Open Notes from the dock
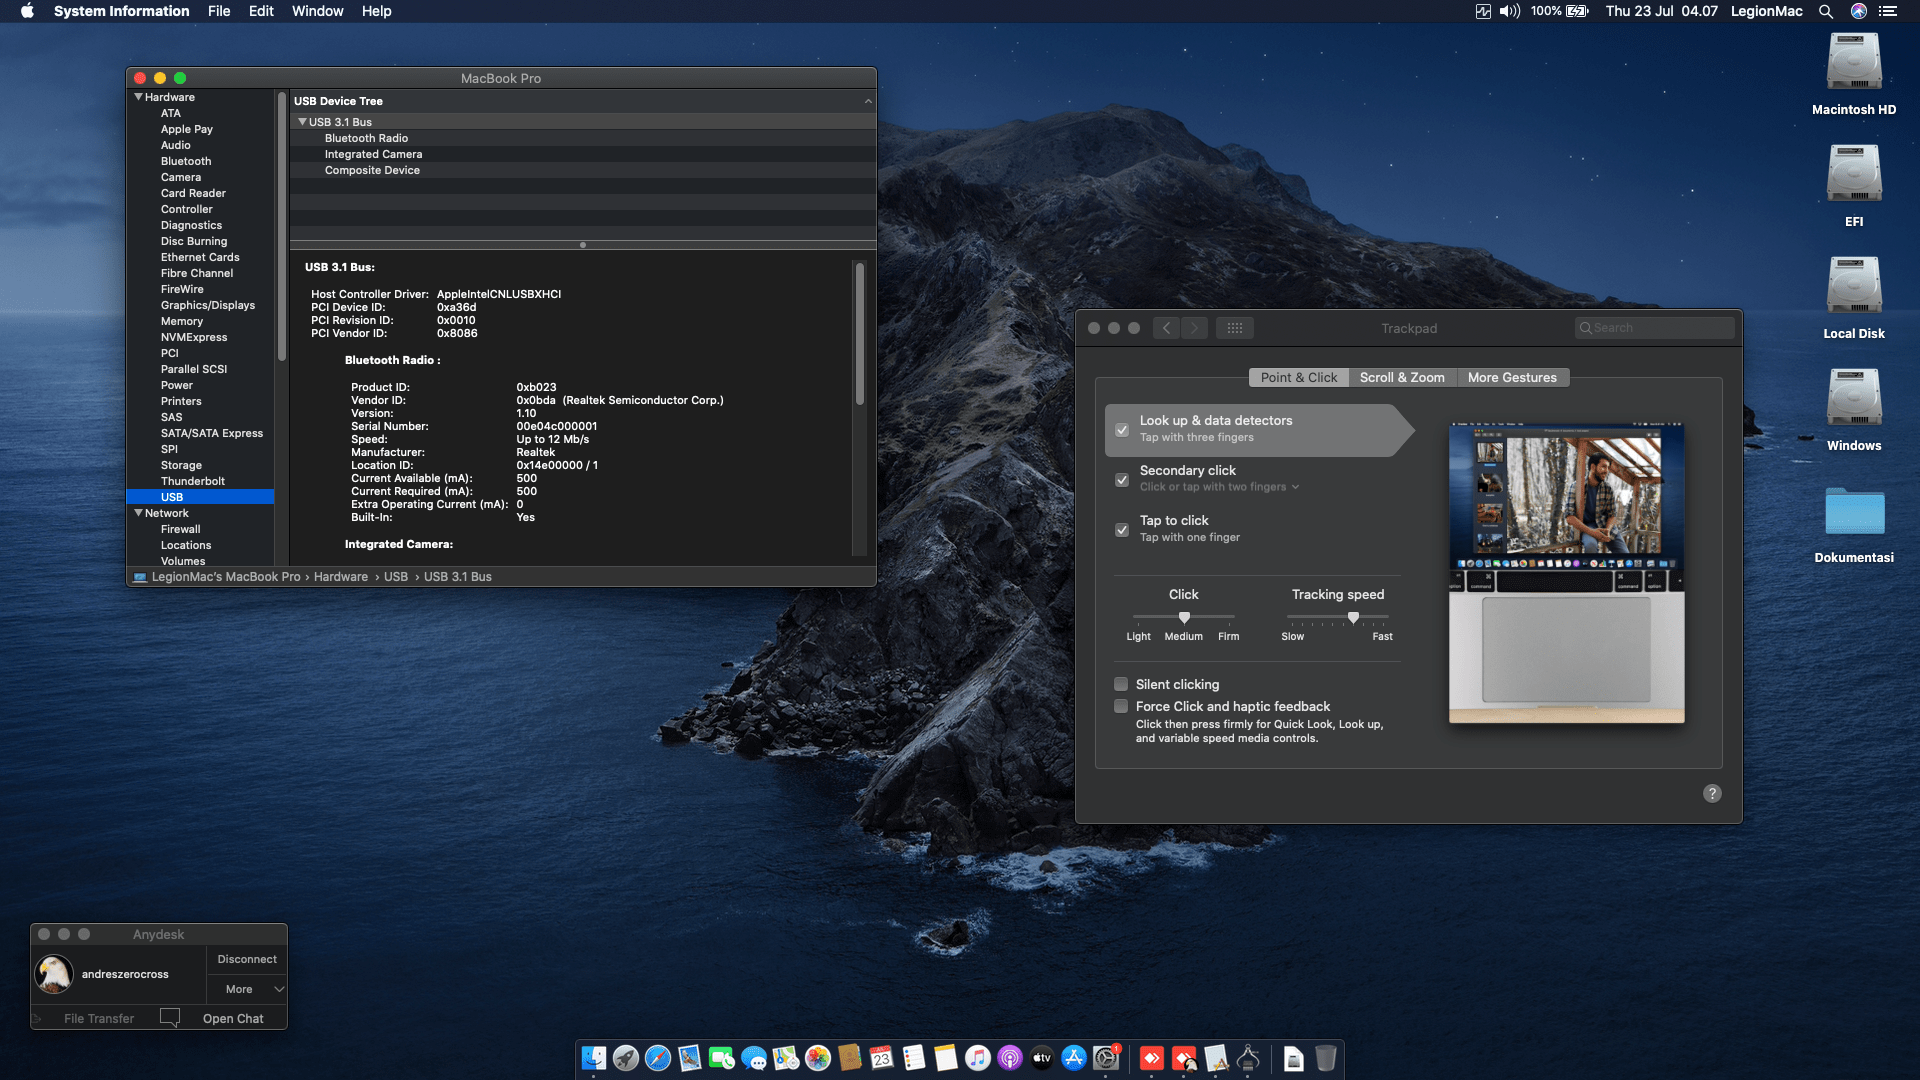Image resolution: width=1920 pixels, height=1080 pixels. (x=946, y=1058)
